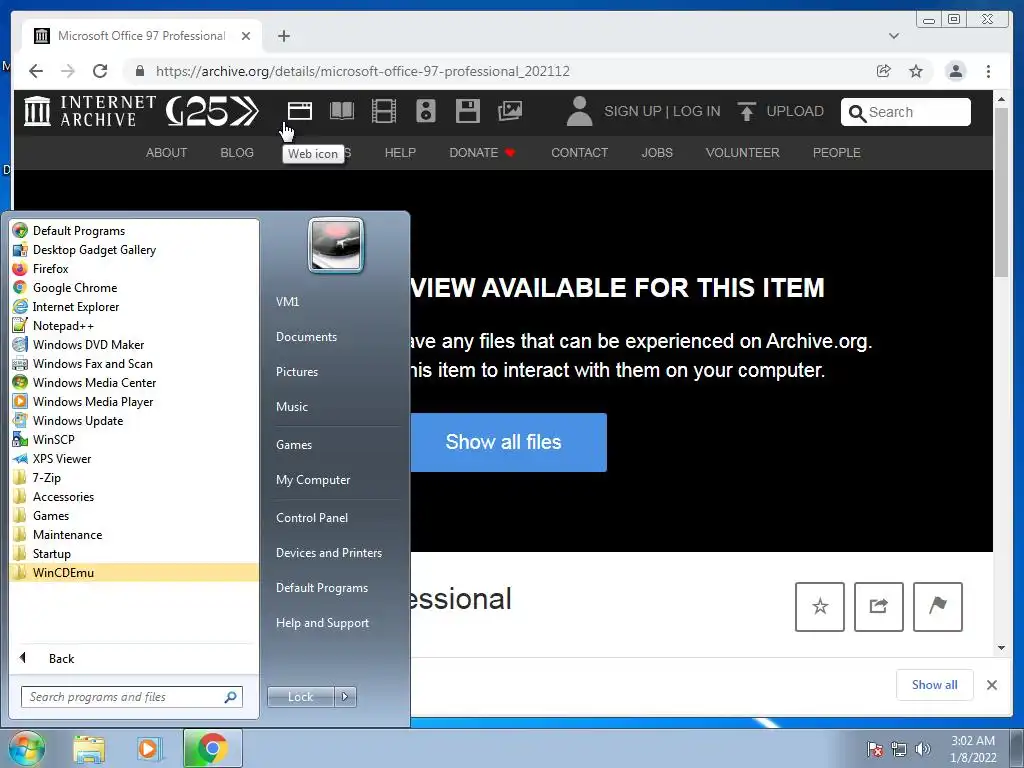Open Devices and Printers
The width and height of the screenshot is (1024, 768).
(328, 552)
